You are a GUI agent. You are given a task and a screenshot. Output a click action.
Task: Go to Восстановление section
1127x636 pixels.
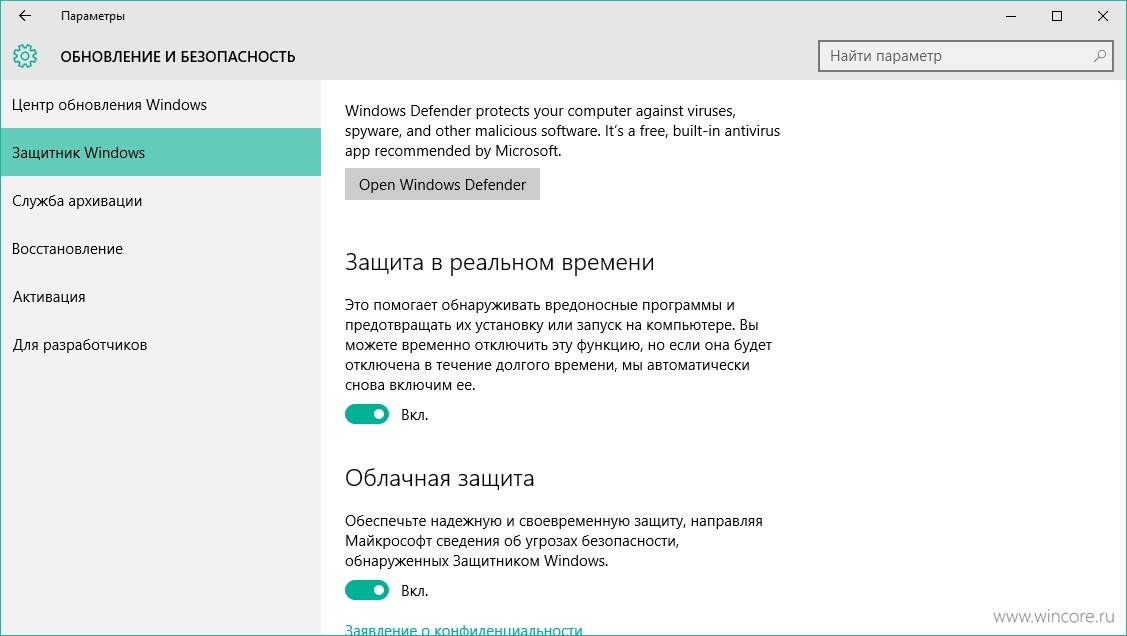coord(160,249)
